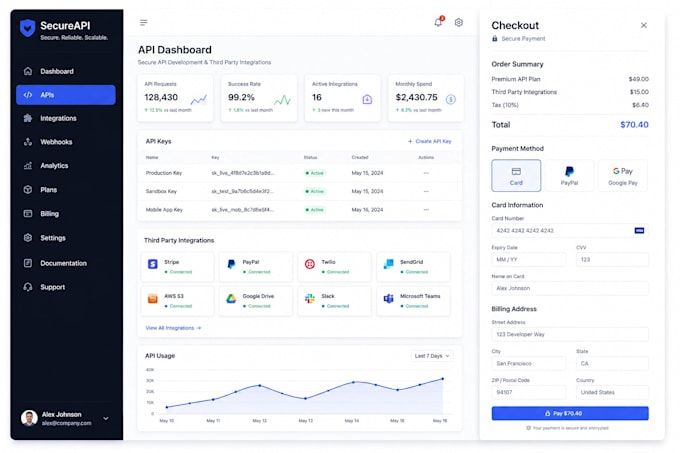The width and height of the screenshot is (680, 453).
Task: Click the Secure Payment lock icon
Action: tap(494, 39)
